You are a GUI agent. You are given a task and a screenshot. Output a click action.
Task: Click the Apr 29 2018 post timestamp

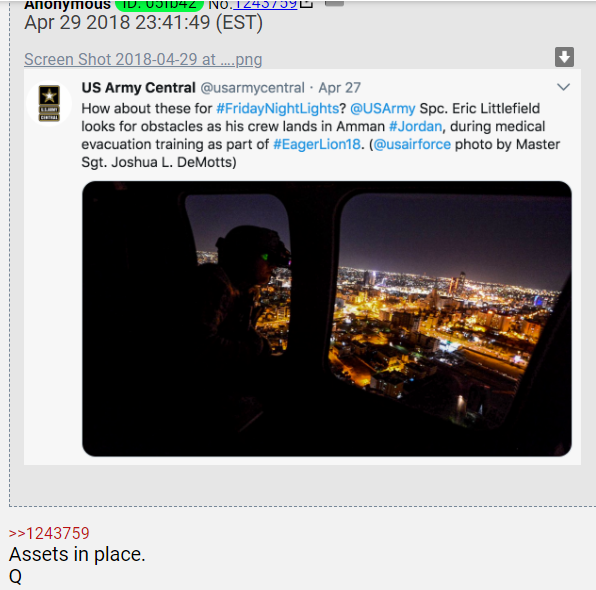pyautogui.click(x=143, y=22)
